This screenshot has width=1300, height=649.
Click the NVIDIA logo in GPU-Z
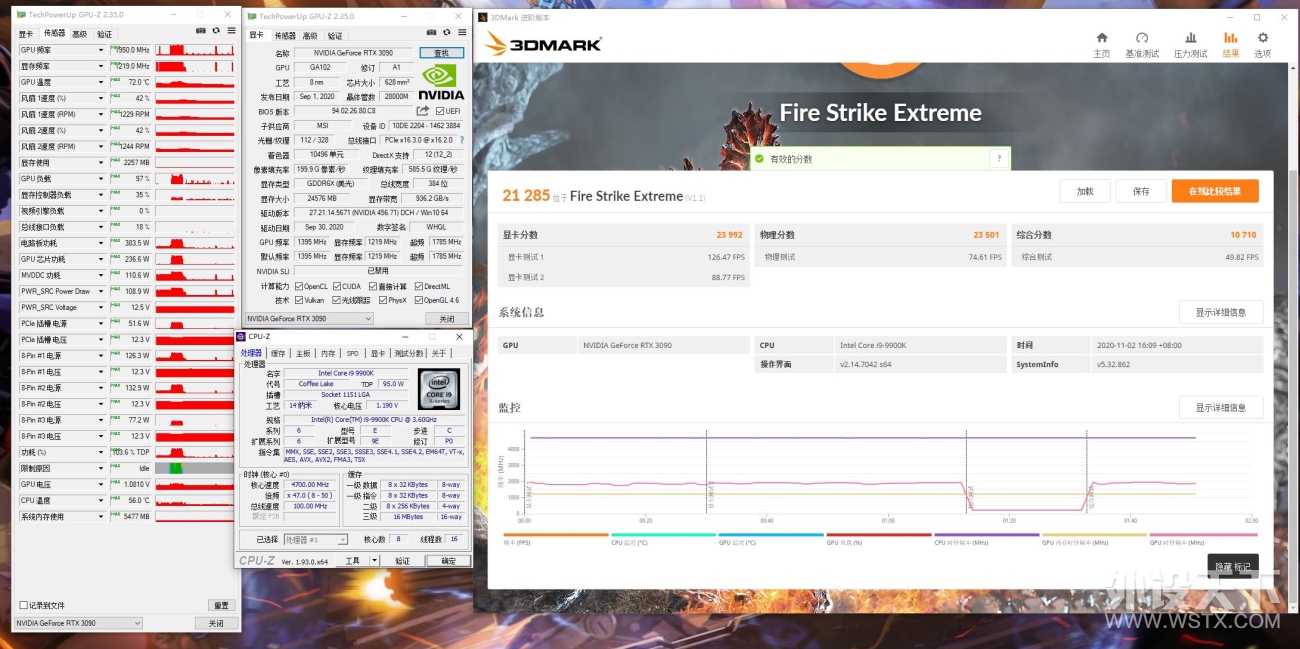(441, 83)
